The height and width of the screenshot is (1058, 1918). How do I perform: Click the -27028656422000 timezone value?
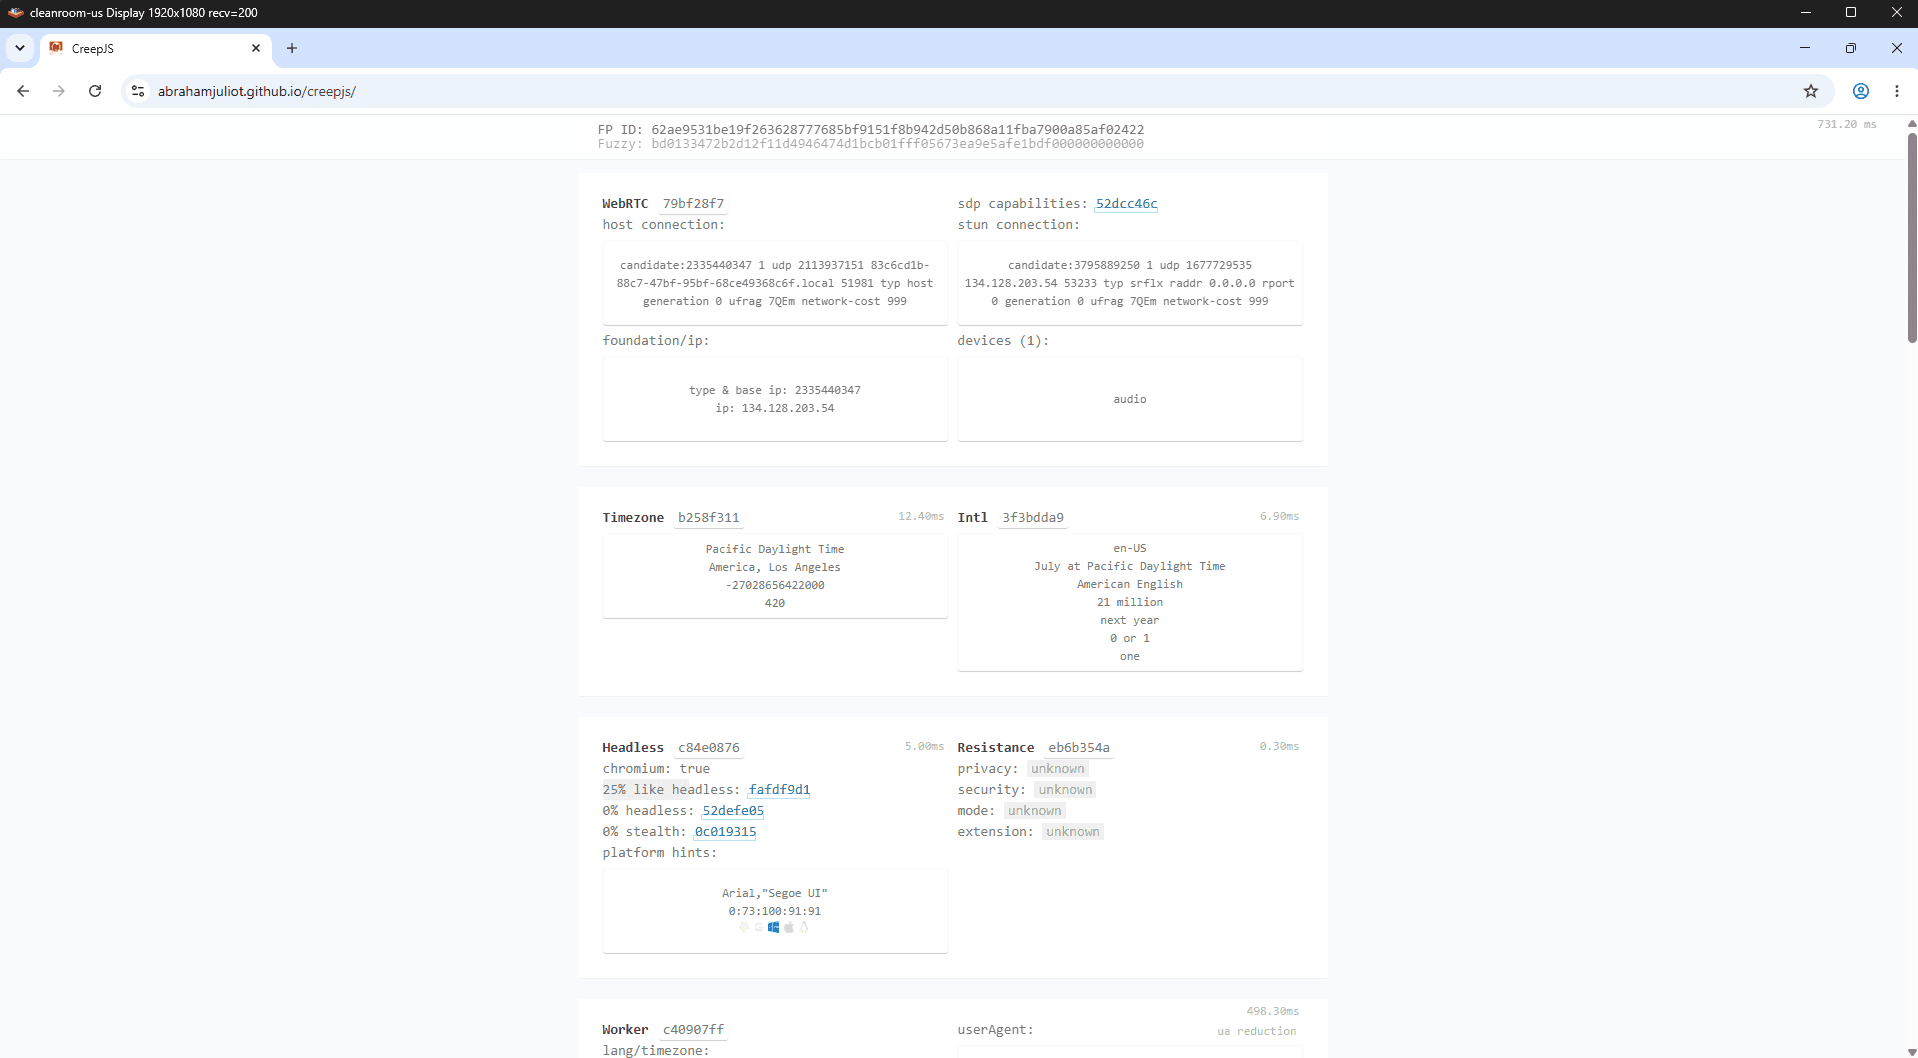coord(775,585)
